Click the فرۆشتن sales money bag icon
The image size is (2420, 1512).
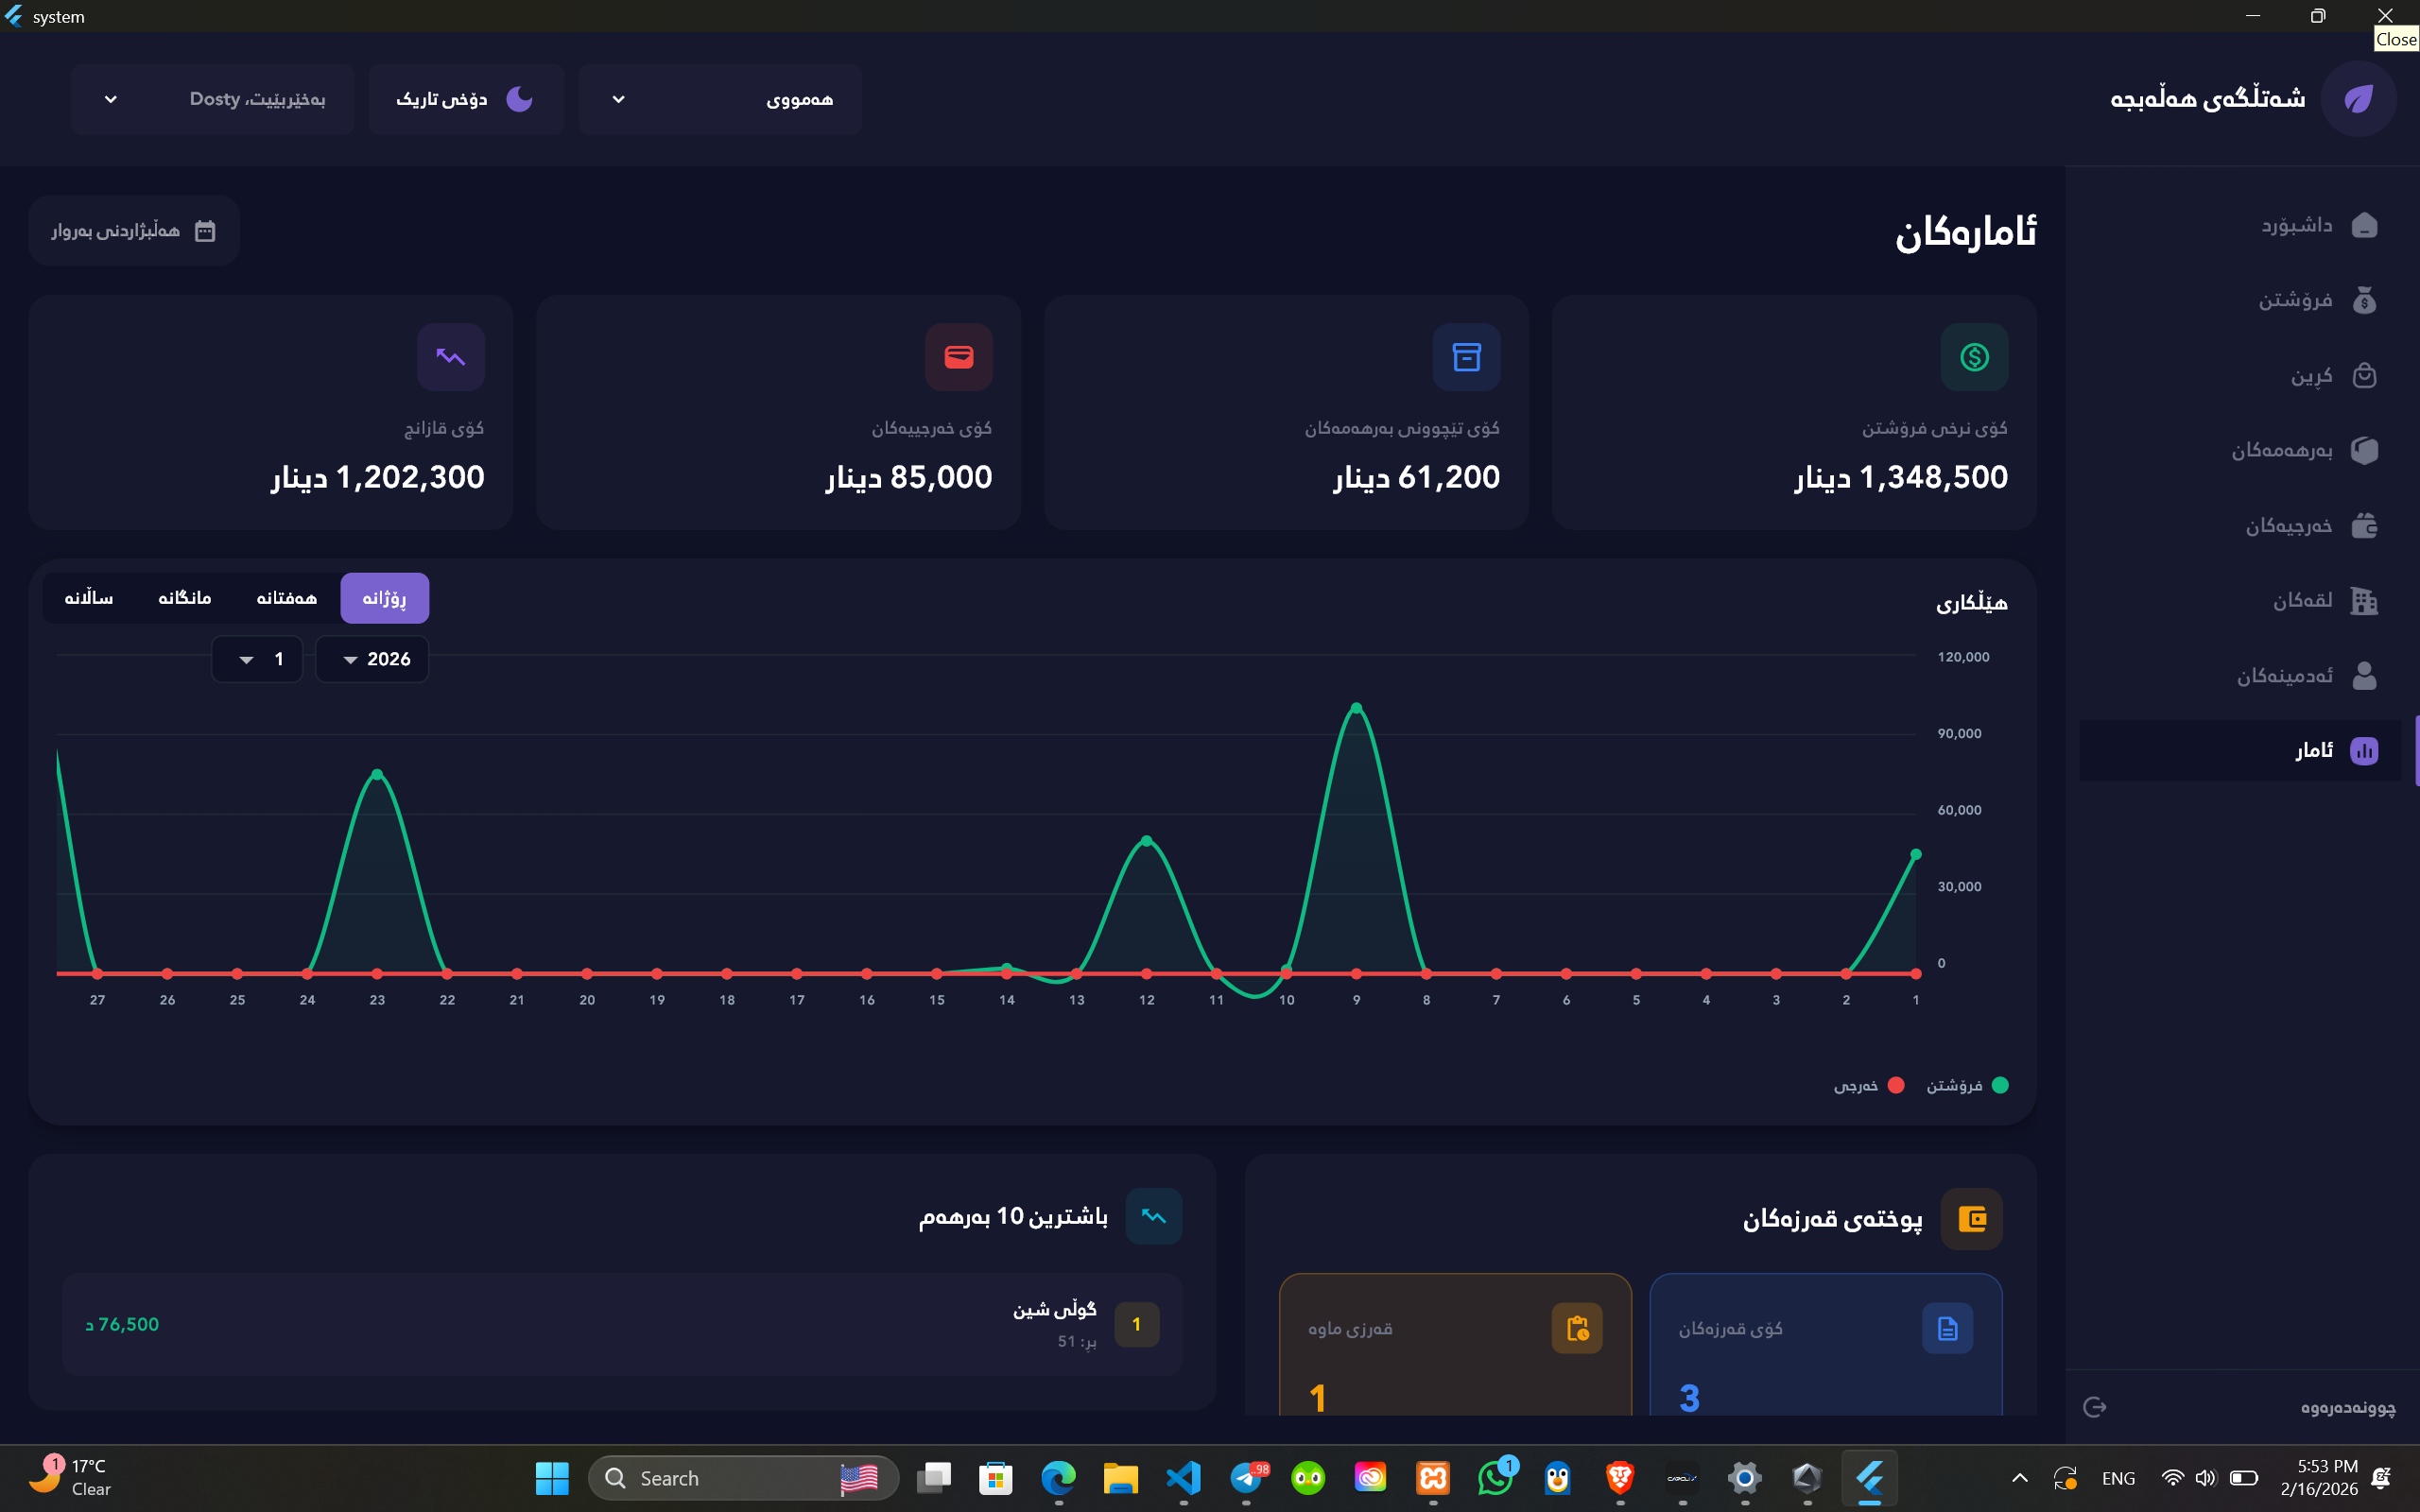click(x=2363, y=300)
